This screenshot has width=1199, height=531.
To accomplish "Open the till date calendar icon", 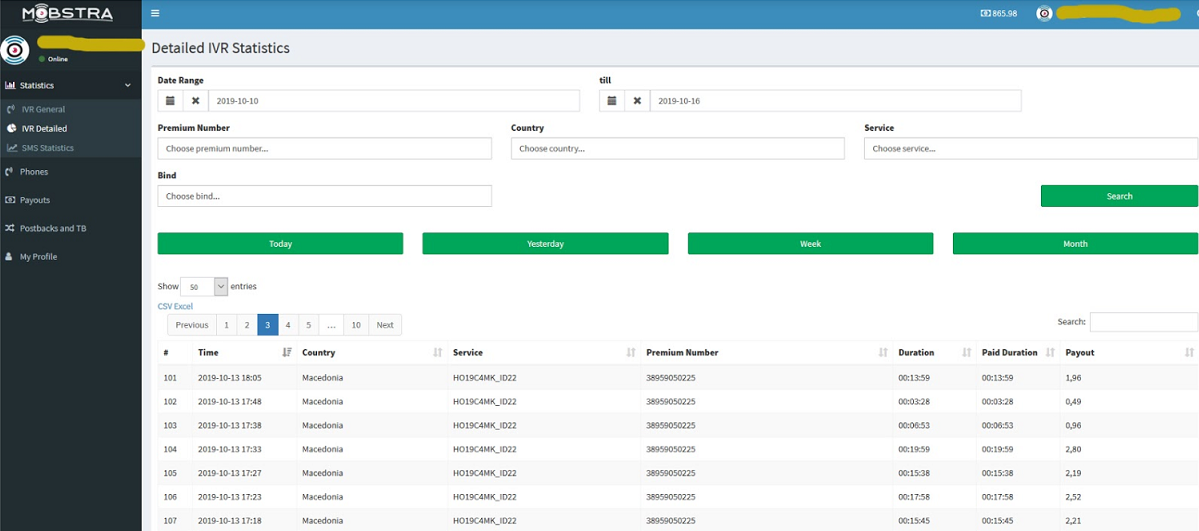I will tap(612, 100).
